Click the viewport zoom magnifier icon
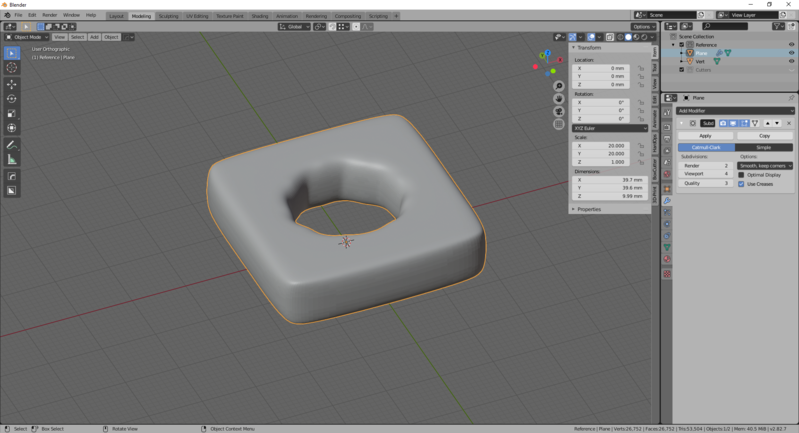Screen dimensions: 799x433 pos(559,86)
